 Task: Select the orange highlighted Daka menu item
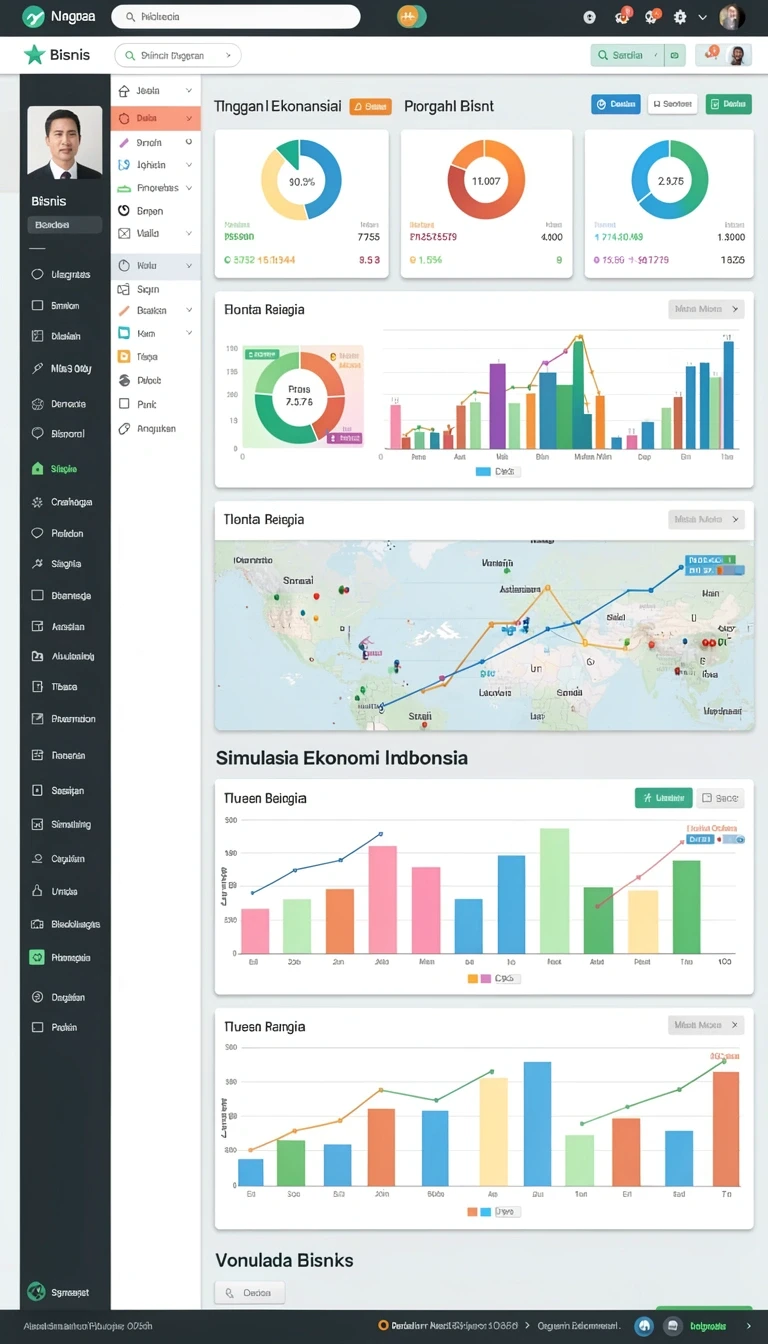pyautogui.click(x=155, y=118)
